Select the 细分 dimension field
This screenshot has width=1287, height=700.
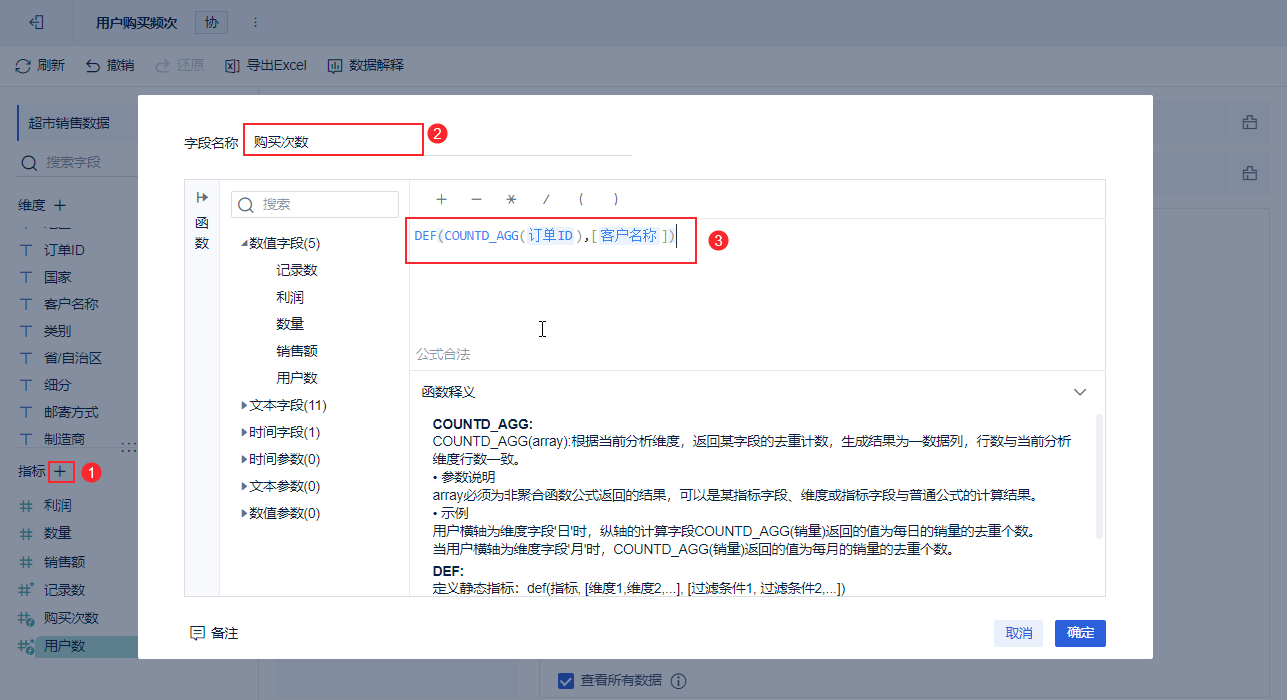tap(57, 385)
